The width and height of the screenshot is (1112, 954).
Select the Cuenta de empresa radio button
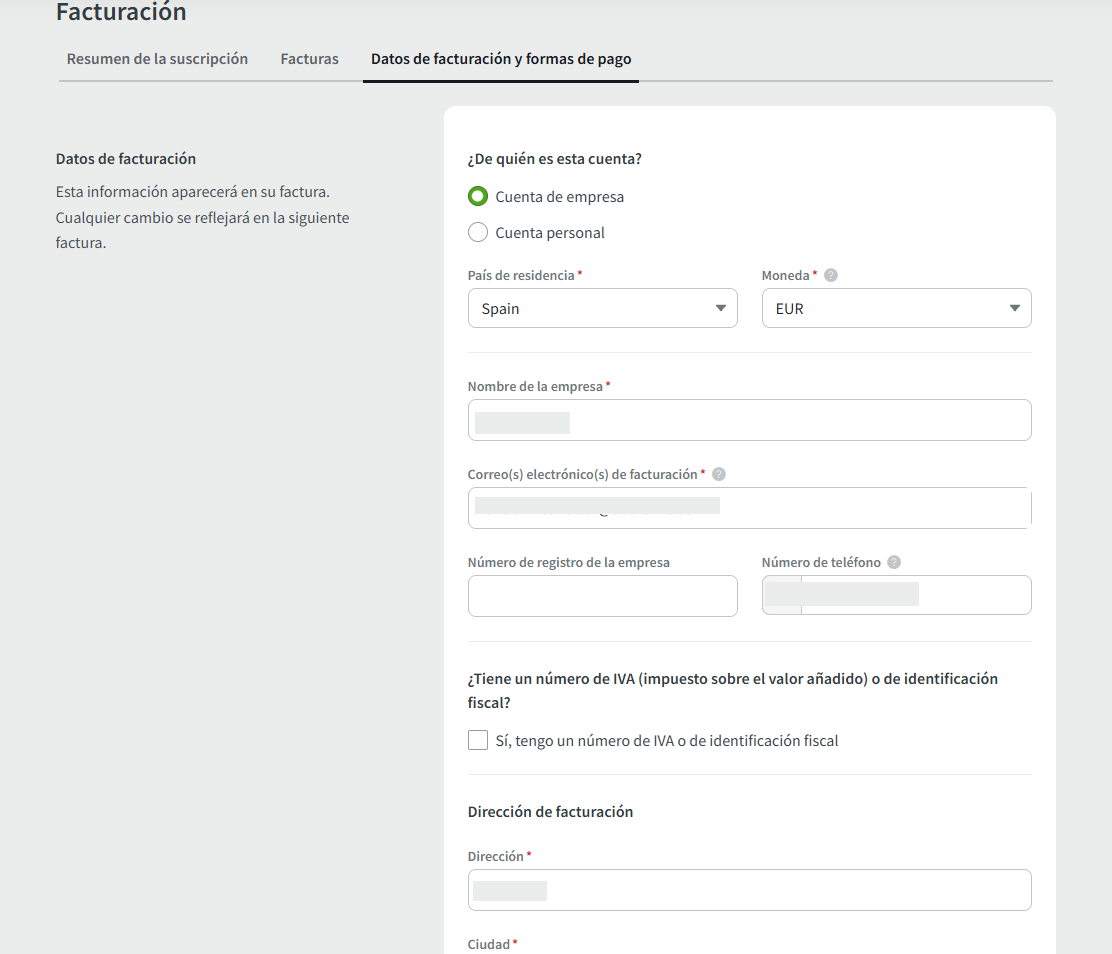pos(478,197)
